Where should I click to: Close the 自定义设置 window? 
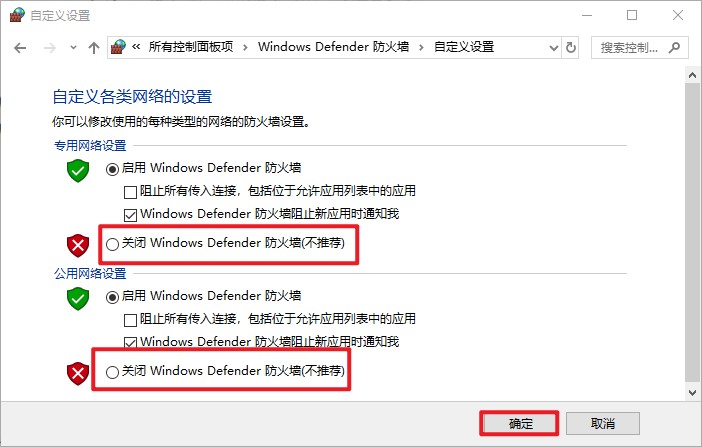tap(678, 15)
